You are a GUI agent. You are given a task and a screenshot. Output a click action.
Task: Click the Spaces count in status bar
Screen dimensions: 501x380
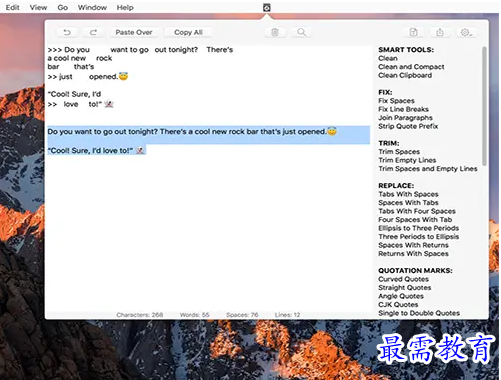[242, 315]
